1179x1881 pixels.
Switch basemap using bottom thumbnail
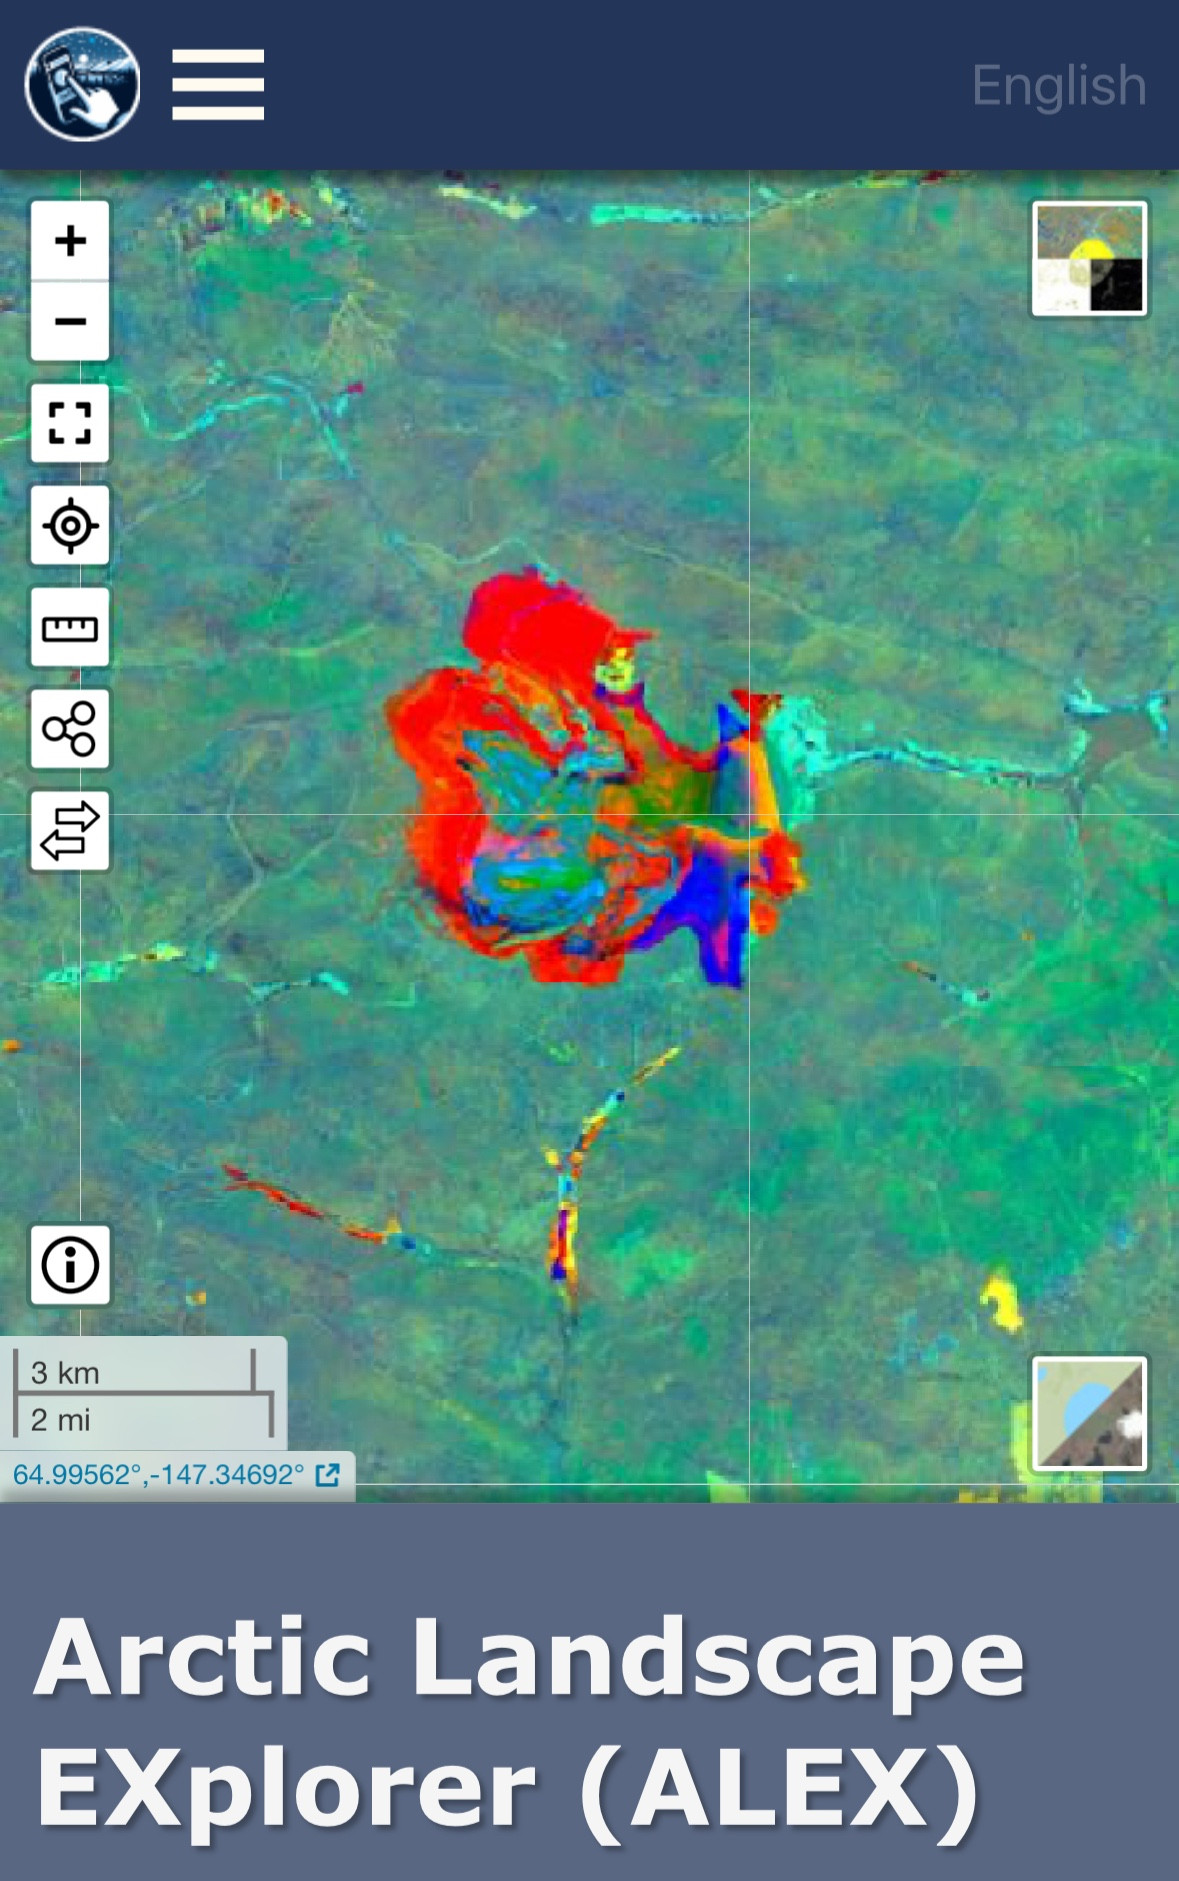[1089, 1413]
